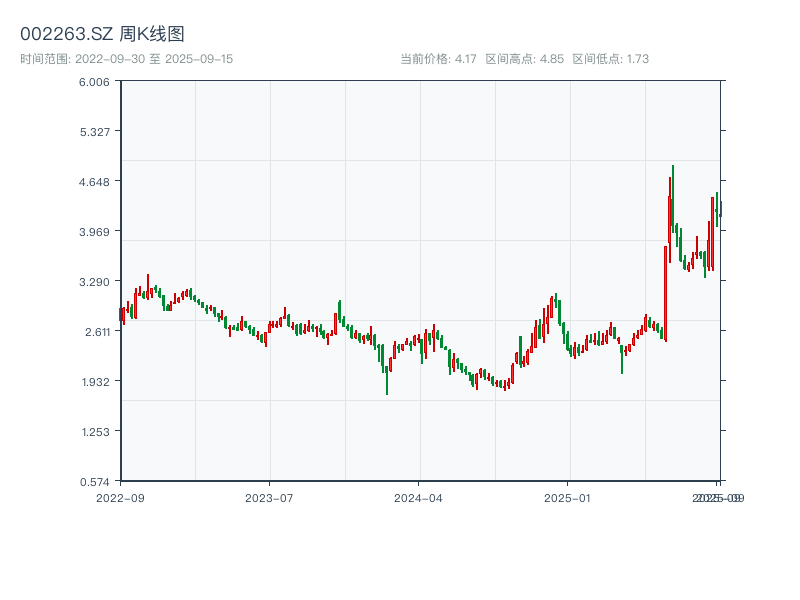
Task: Click the 002263.SZ 周K线图 chart title
Action: click(102, 34)
